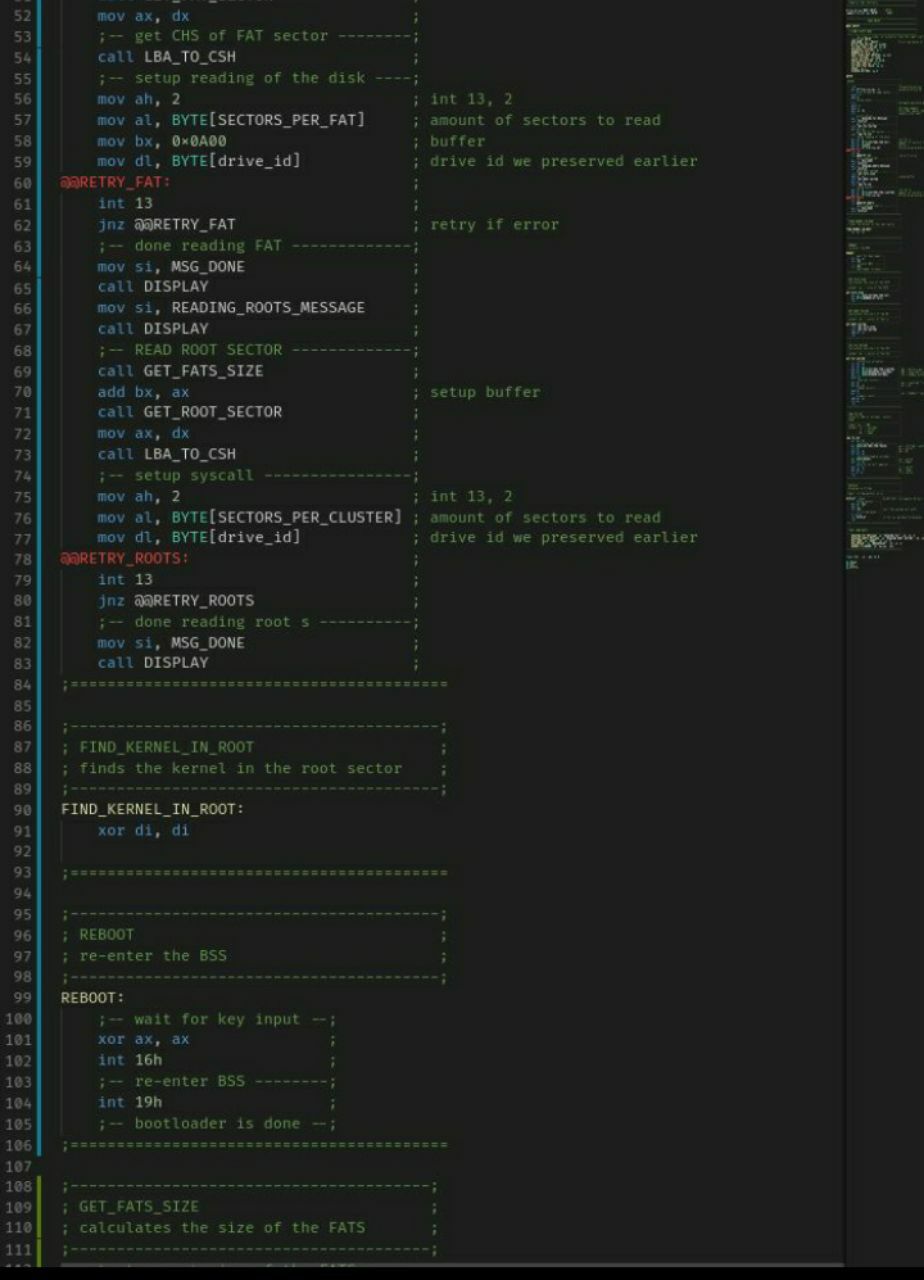This screenshot has height=1280, width=924.
Task: Click line number 90 in the gutter
Action: tap(22, 810)
